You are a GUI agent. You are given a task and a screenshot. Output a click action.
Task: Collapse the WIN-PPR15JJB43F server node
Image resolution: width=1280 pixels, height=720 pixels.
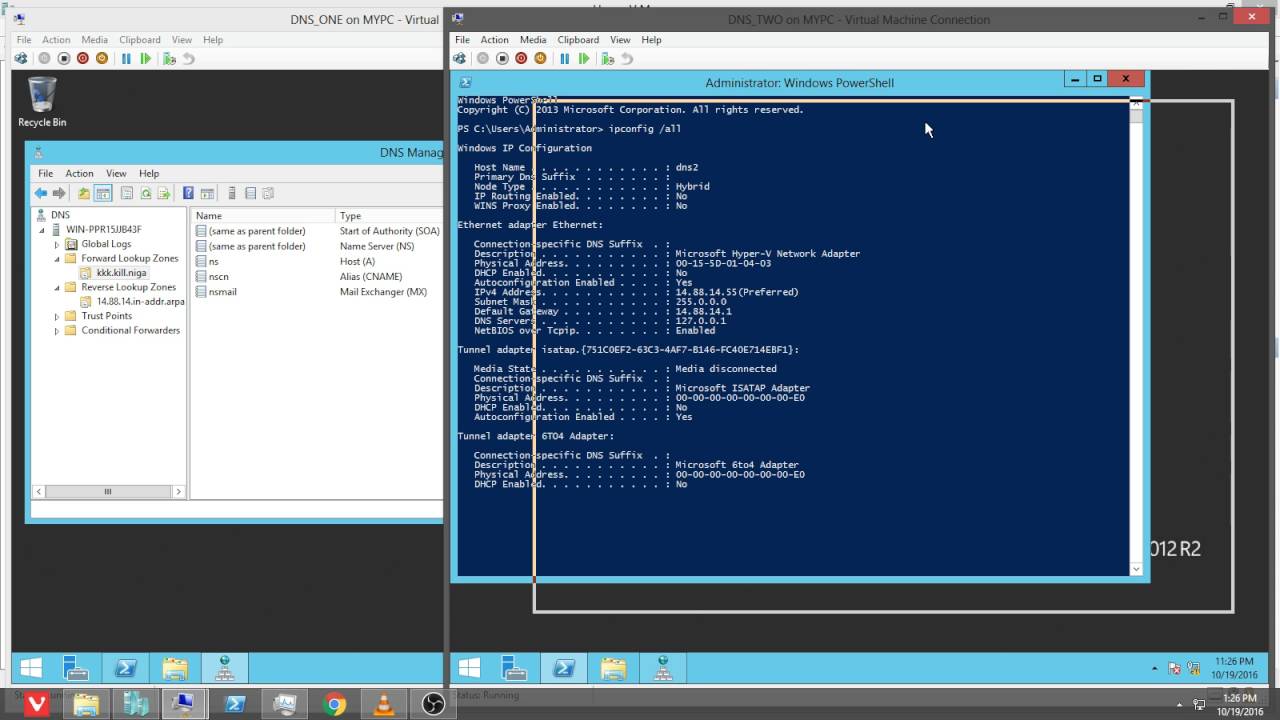[x=42, y=230]
